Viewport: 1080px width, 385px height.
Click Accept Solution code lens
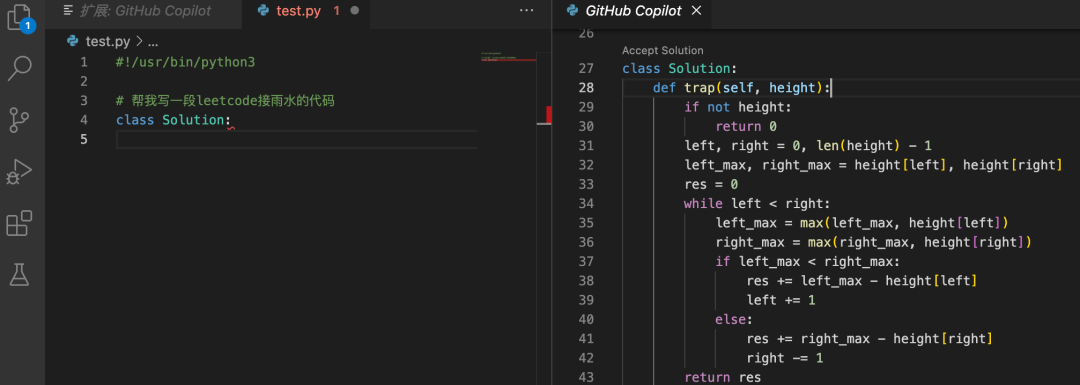(663, 50)
